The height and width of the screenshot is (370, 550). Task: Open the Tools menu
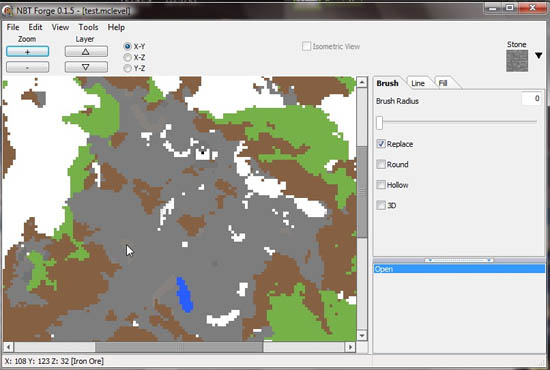[88, 27]
